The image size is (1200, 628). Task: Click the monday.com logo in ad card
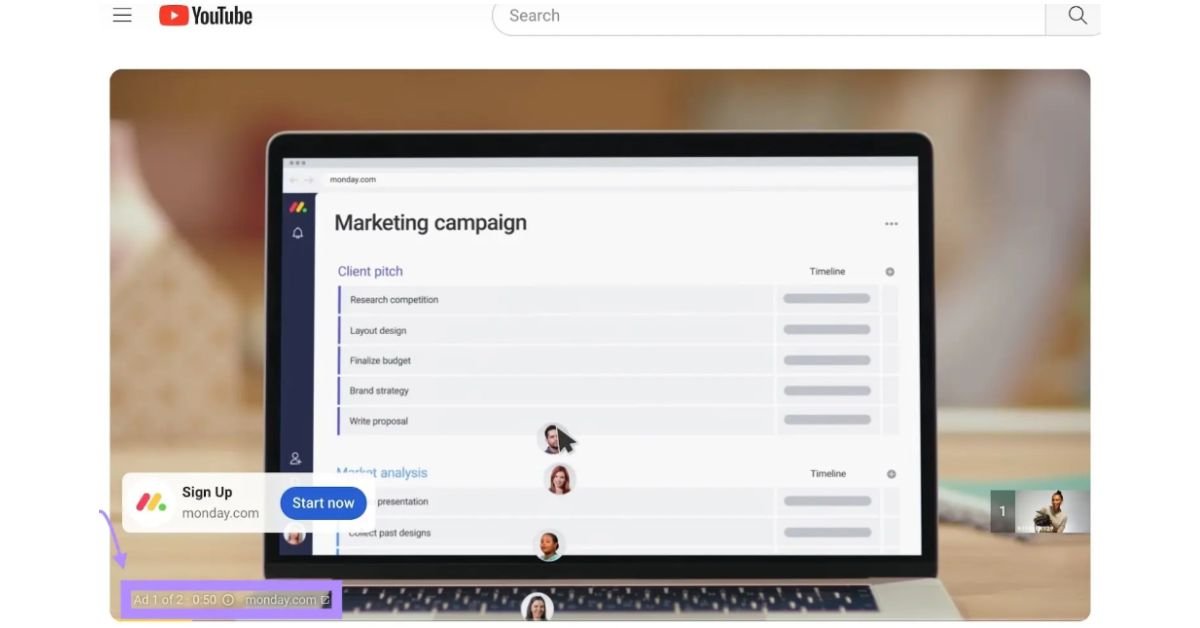click(152, 502)
